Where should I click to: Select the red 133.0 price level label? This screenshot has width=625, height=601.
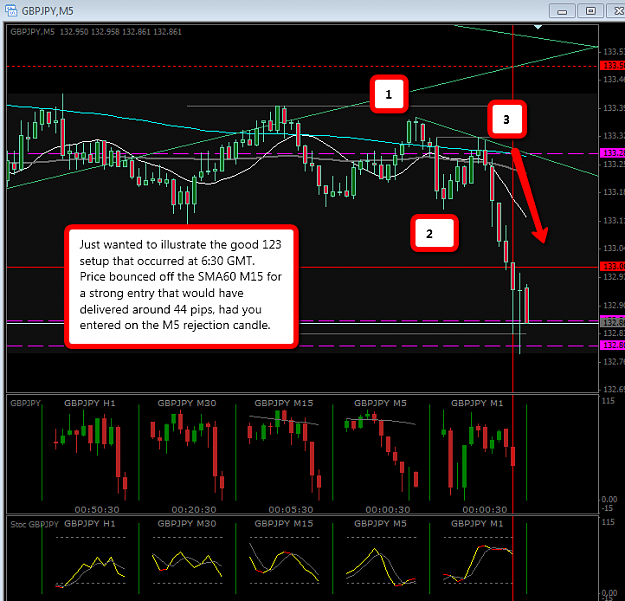click(613, 266)
